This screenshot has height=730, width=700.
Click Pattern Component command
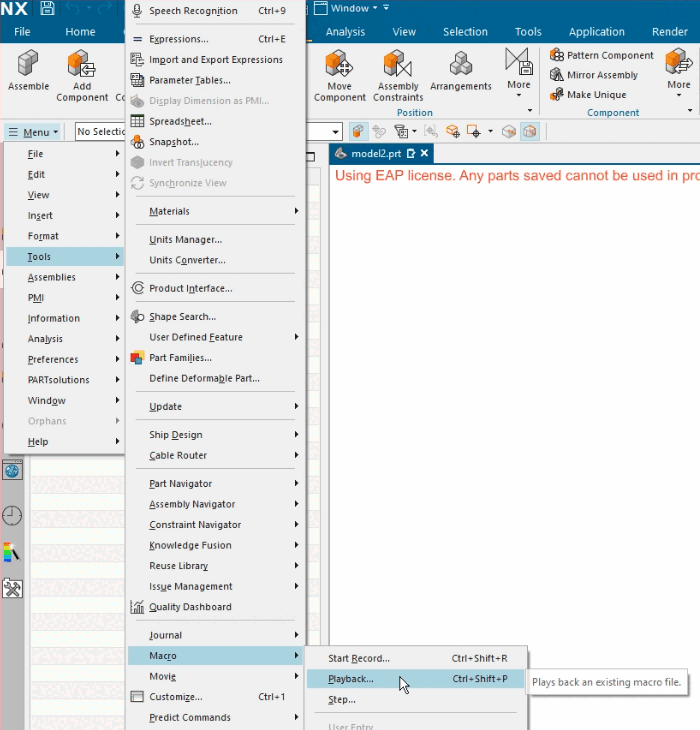(x=601, y=55)
